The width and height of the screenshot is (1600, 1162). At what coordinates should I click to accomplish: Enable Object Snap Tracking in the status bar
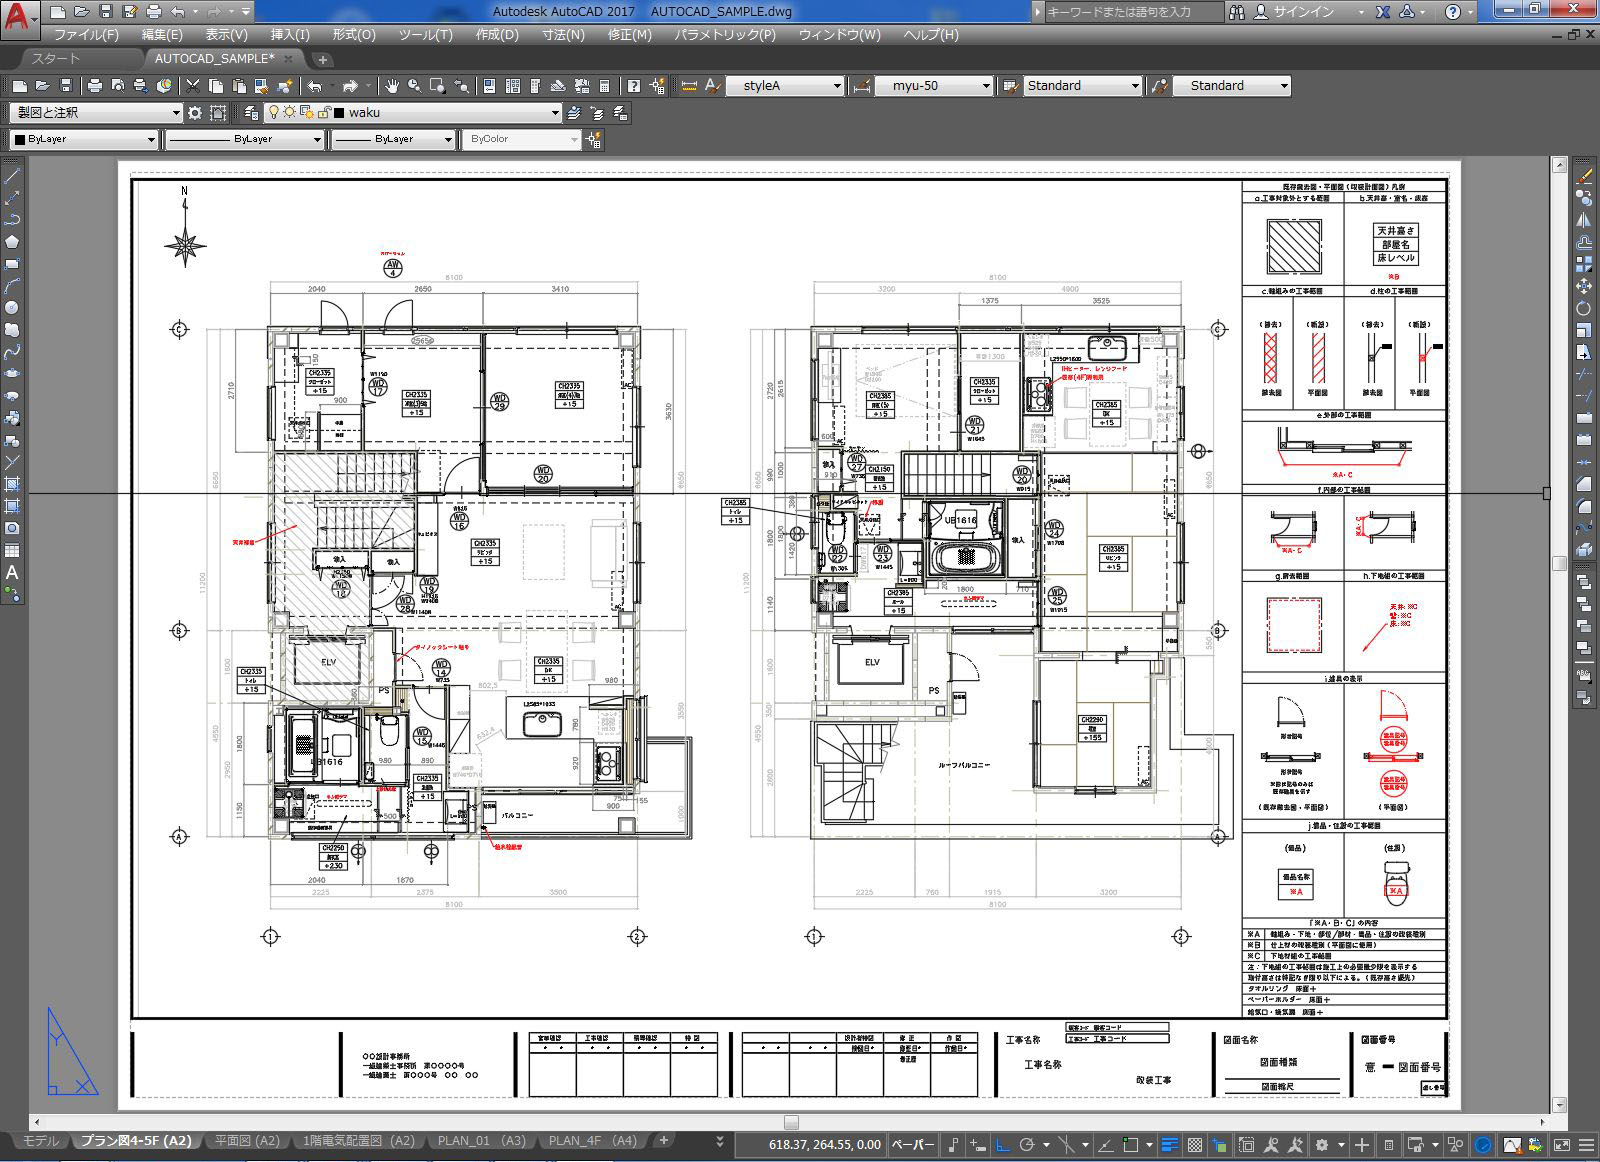1102,1145
